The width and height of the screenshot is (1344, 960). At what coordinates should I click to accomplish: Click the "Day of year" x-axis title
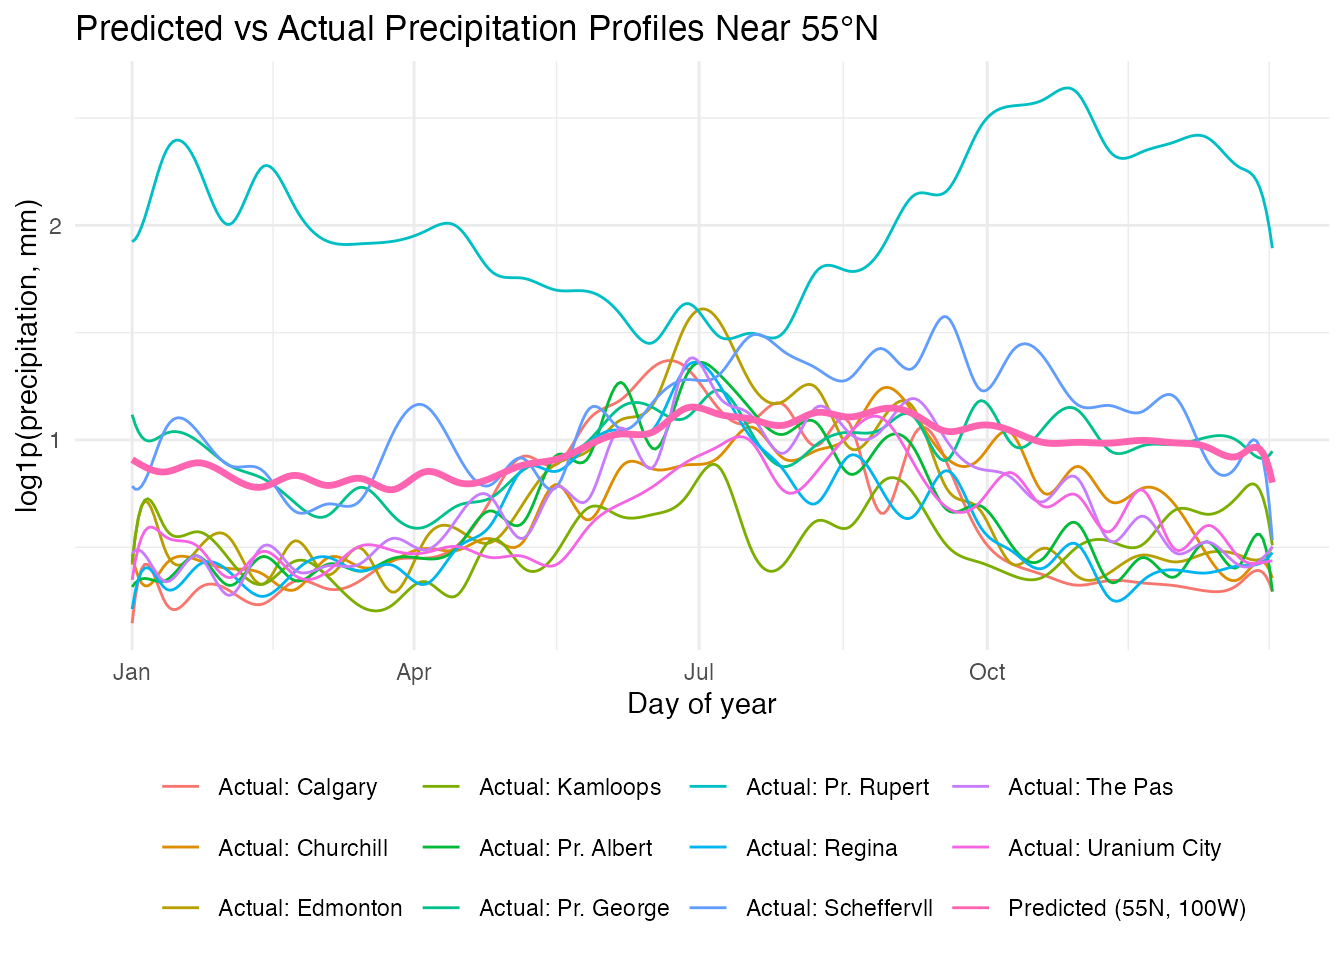coord(701,704)
